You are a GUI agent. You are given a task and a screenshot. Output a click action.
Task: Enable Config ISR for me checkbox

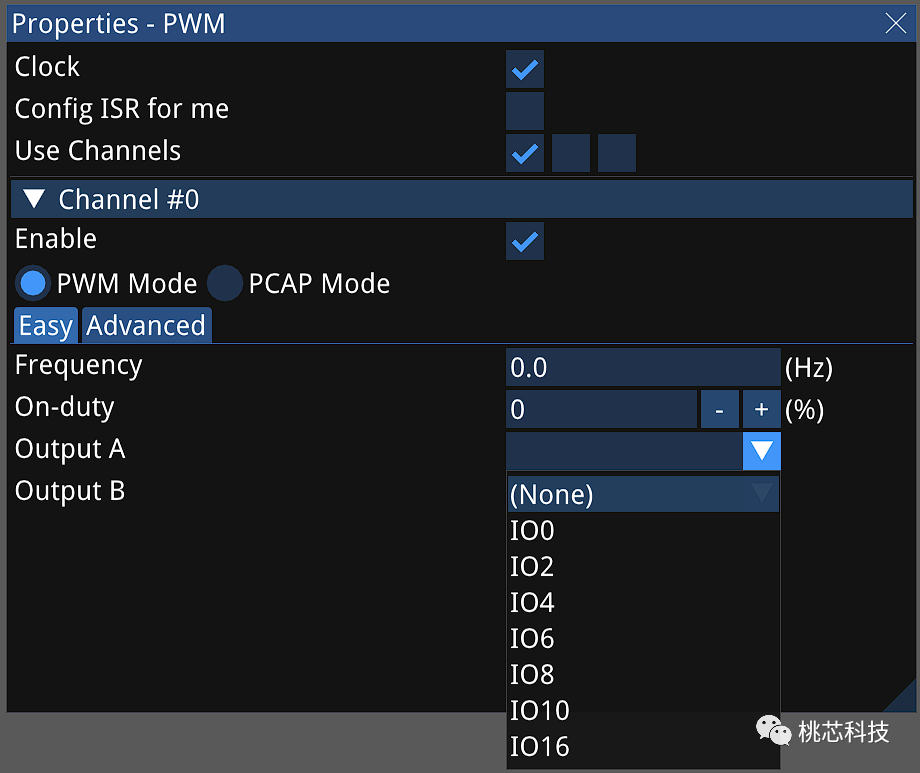(x=525, y=111)
